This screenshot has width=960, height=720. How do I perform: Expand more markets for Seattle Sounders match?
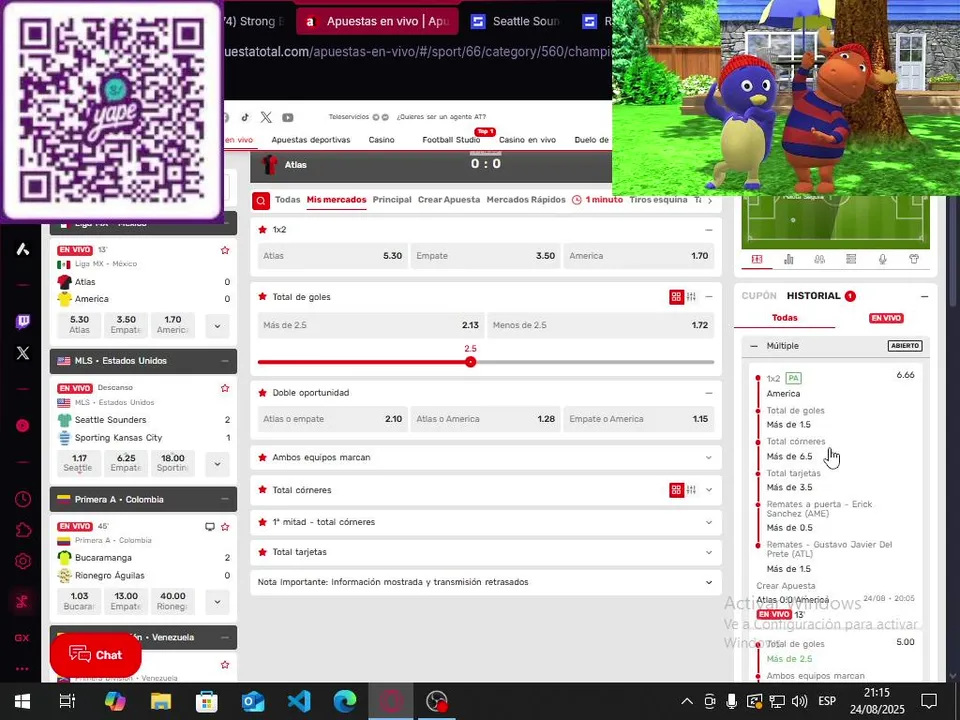tap(217, 464)
